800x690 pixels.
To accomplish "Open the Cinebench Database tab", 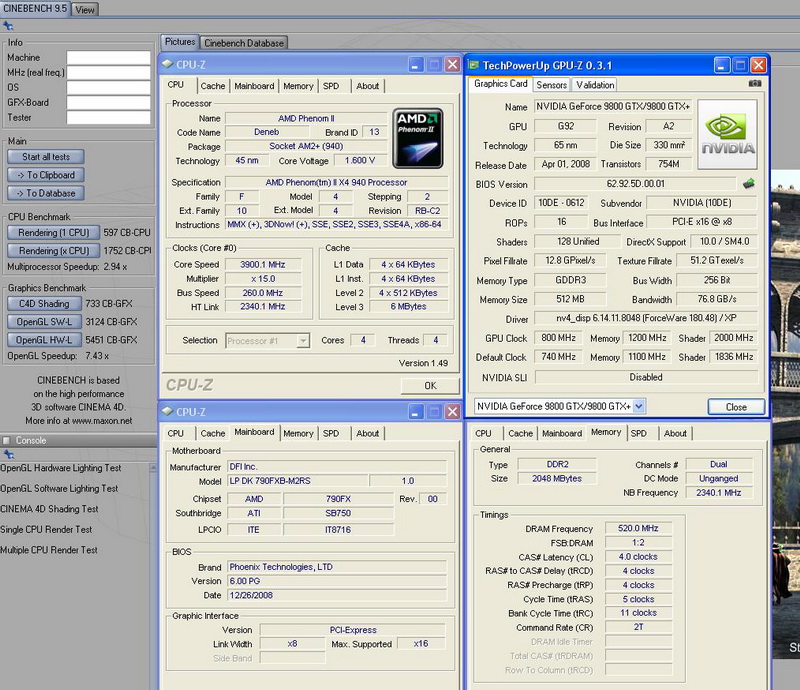I will click(x=244, y=42).
